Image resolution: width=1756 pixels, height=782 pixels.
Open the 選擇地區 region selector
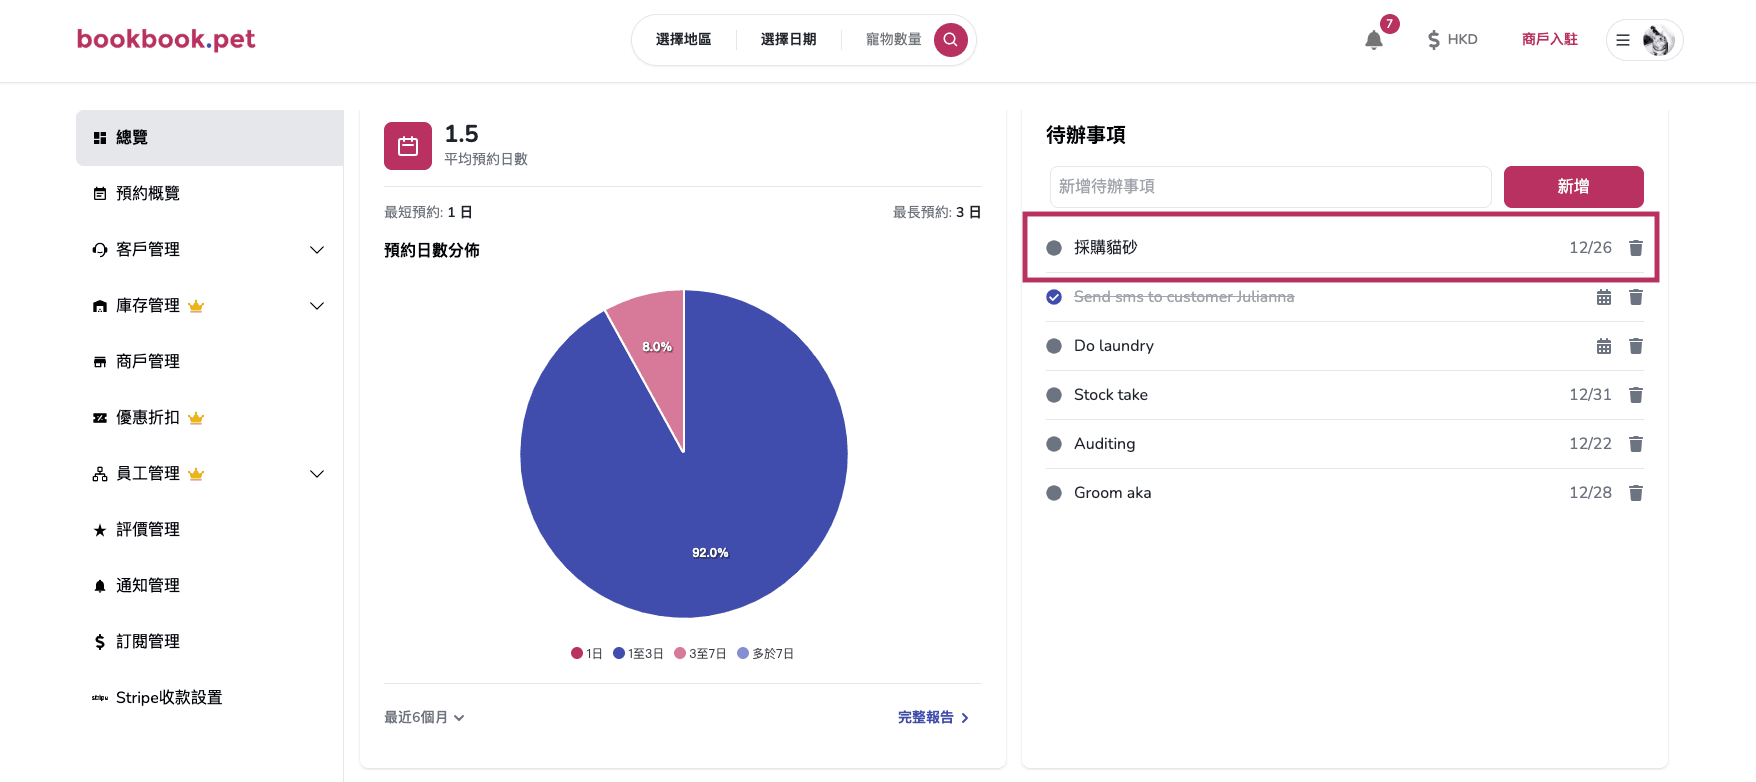point(684,40)
